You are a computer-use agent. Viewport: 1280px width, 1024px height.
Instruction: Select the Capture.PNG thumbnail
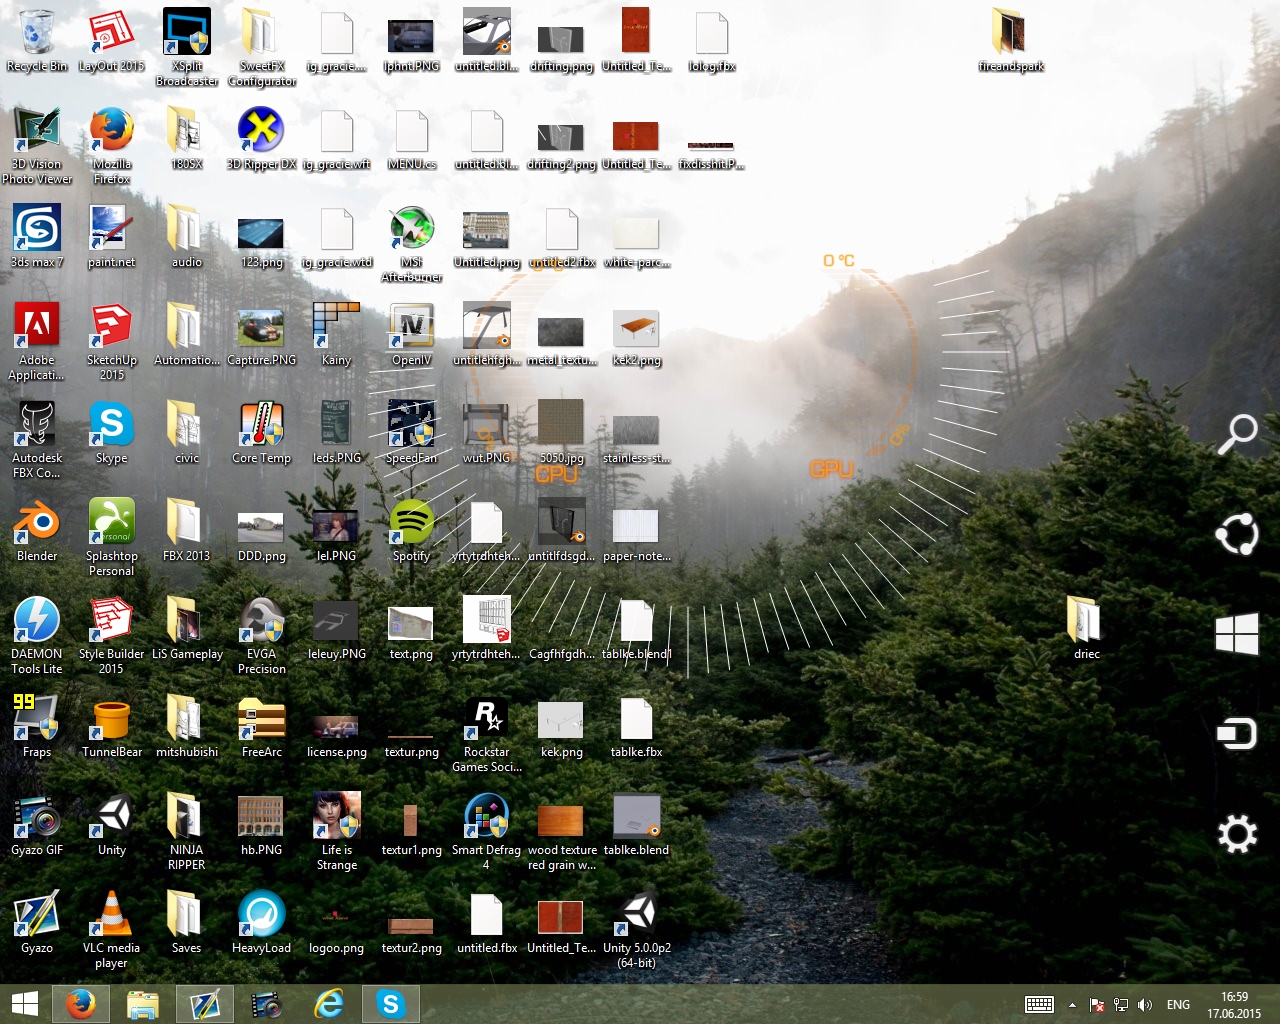tap(261, 327)
